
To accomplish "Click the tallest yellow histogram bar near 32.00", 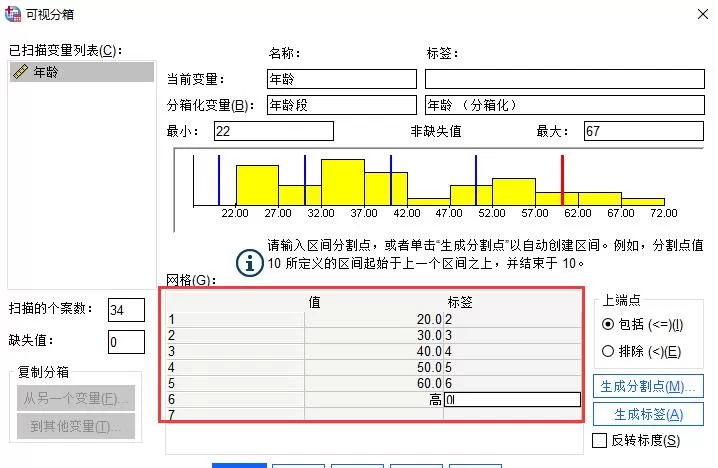I will [x=343, y=182].
